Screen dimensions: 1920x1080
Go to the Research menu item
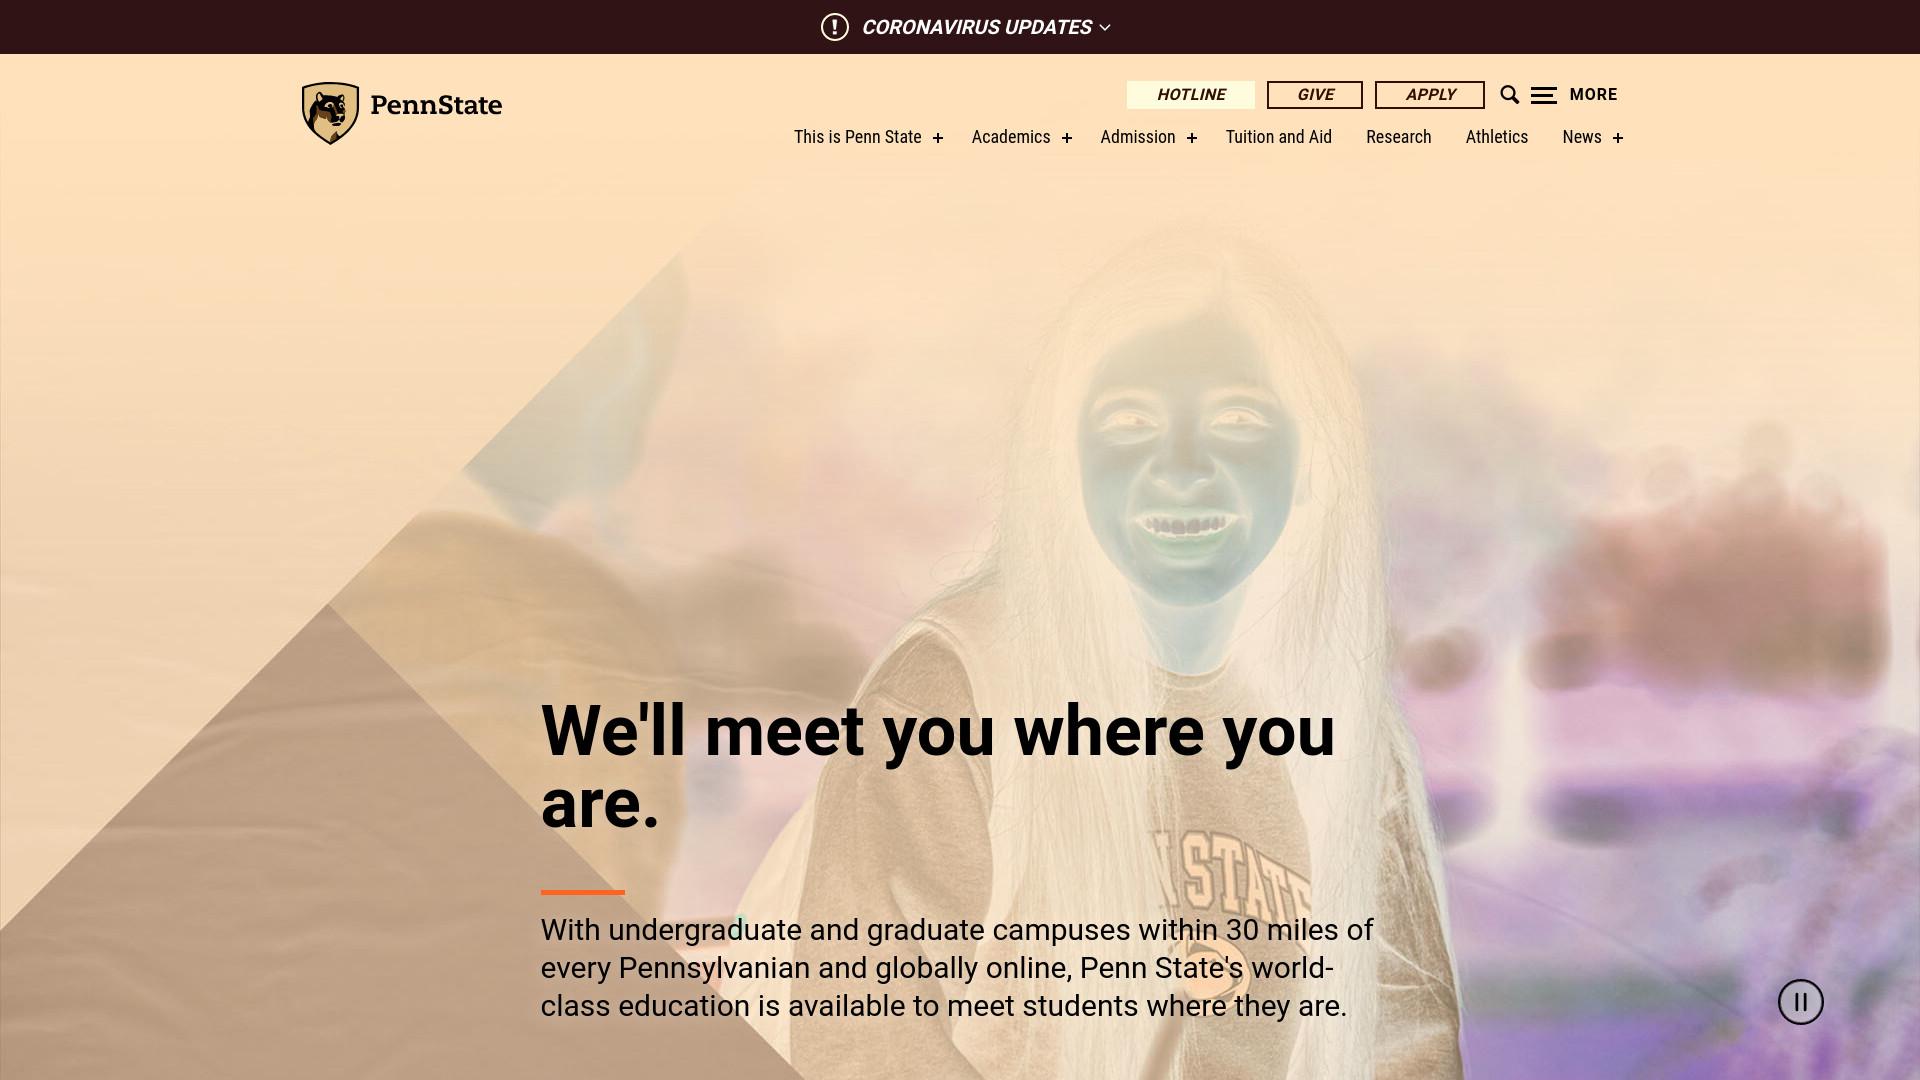click(x=1399, y=137)
